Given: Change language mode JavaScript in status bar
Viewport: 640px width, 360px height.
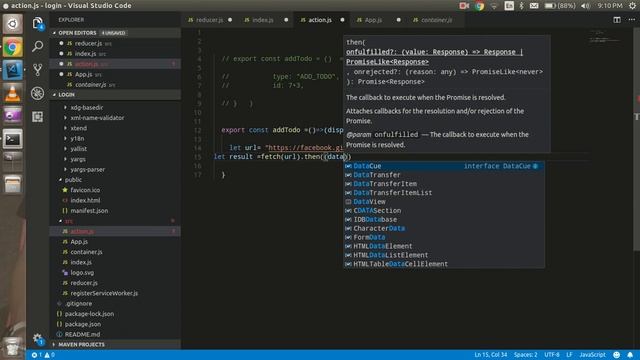Looking at the screenshot, I should pos(592,355).
